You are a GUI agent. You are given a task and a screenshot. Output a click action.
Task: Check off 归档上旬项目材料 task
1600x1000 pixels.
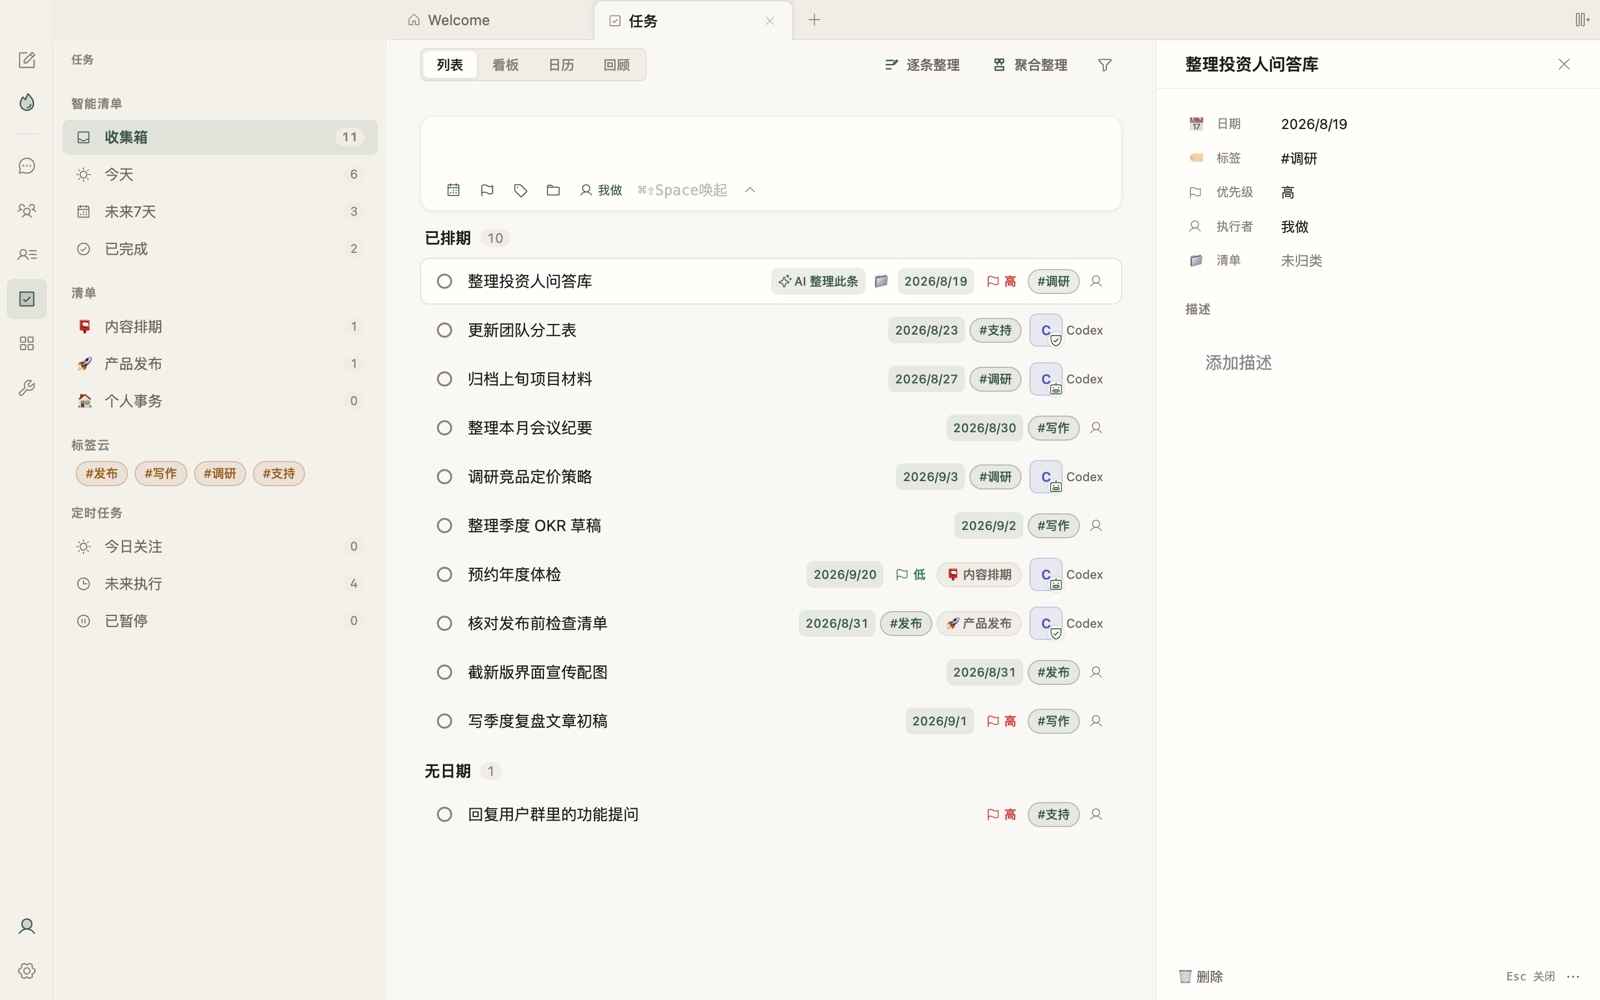coord(444,379)
